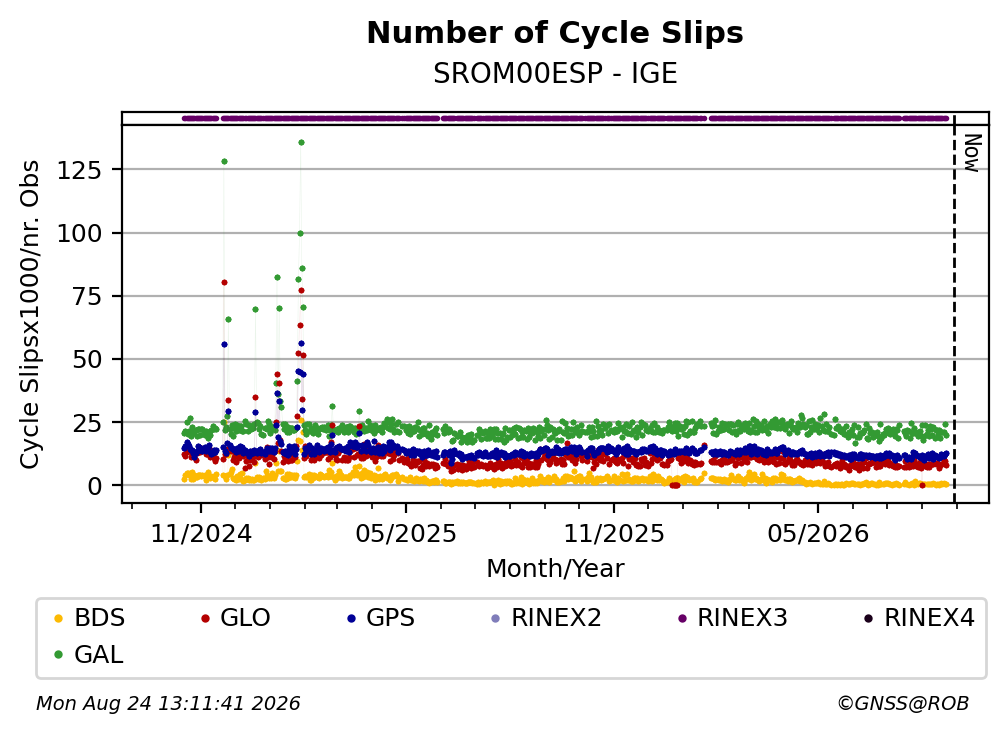Image resolution: width=1008 pixels, height=734 pixels.
Task: Click the purple RINEX3 availability bar
Action: click(566, 118)
